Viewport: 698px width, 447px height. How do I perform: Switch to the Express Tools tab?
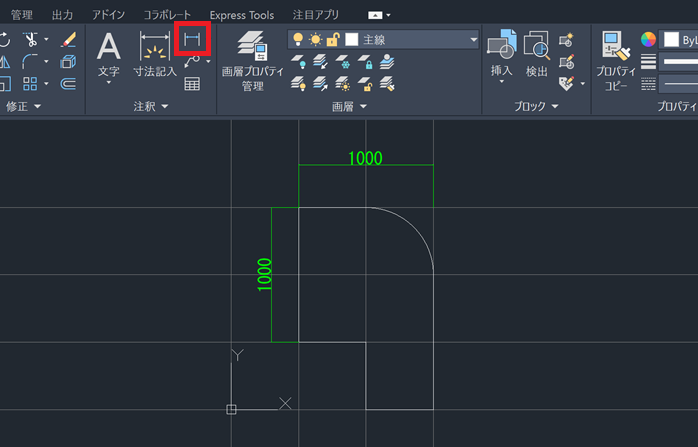coord(241,15)
